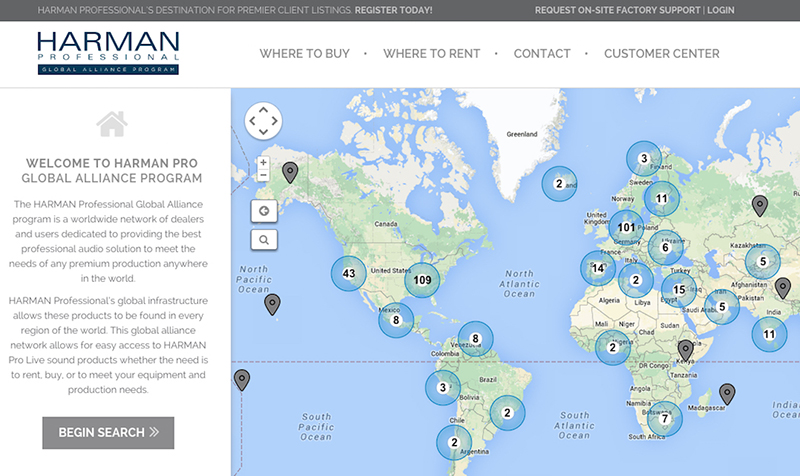Go to the Contact page
The height and width of the screenshot is (476, 800).
(542, 54)
